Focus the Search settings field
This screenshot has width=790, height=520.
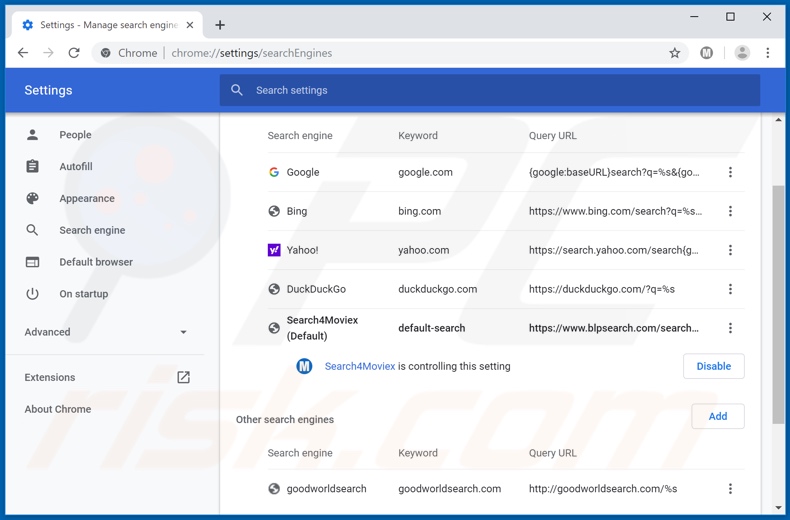[x=490, y=90]
